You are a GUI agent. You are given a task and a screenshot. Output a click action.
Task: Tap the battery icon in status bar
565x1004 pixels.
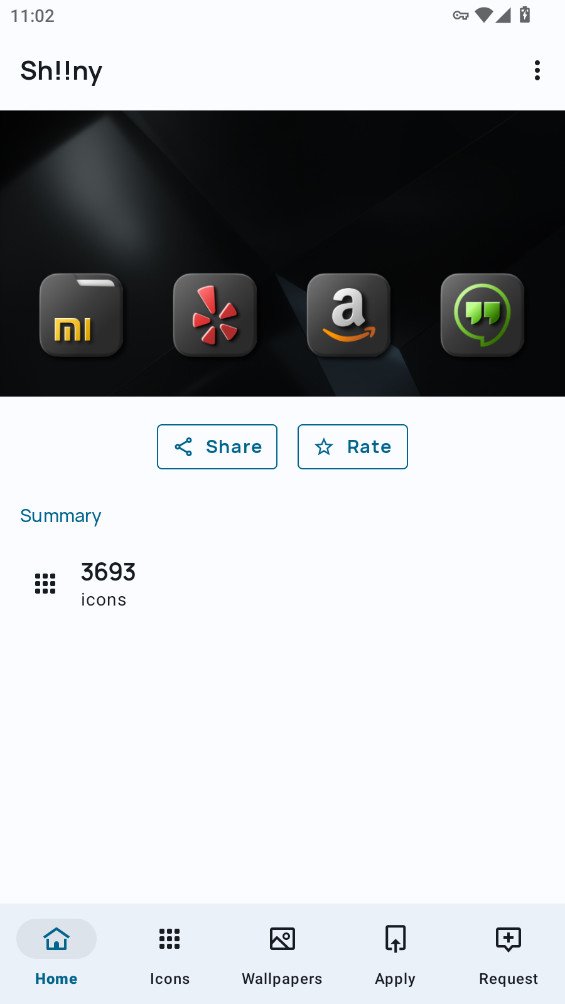525,15
